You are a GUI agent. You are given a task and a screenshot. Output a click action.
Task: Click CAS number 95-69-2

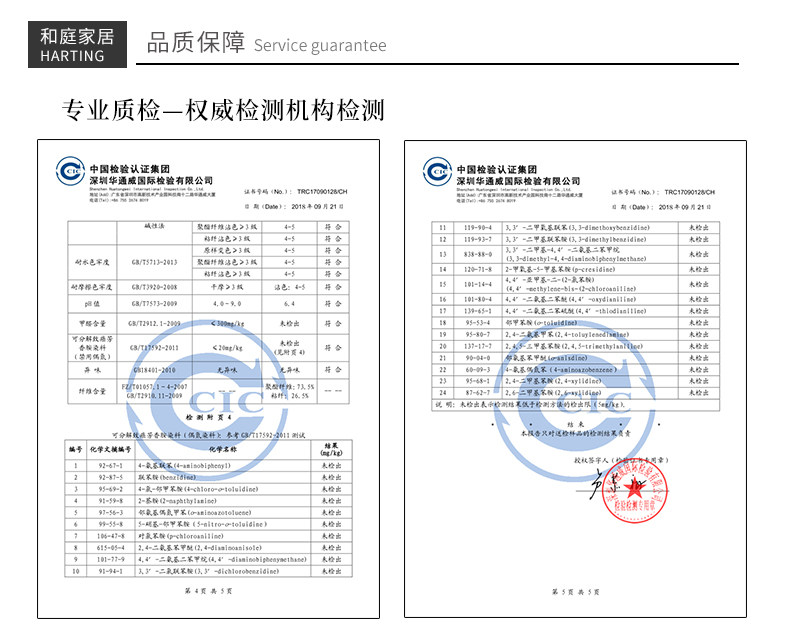pos(110,489)
